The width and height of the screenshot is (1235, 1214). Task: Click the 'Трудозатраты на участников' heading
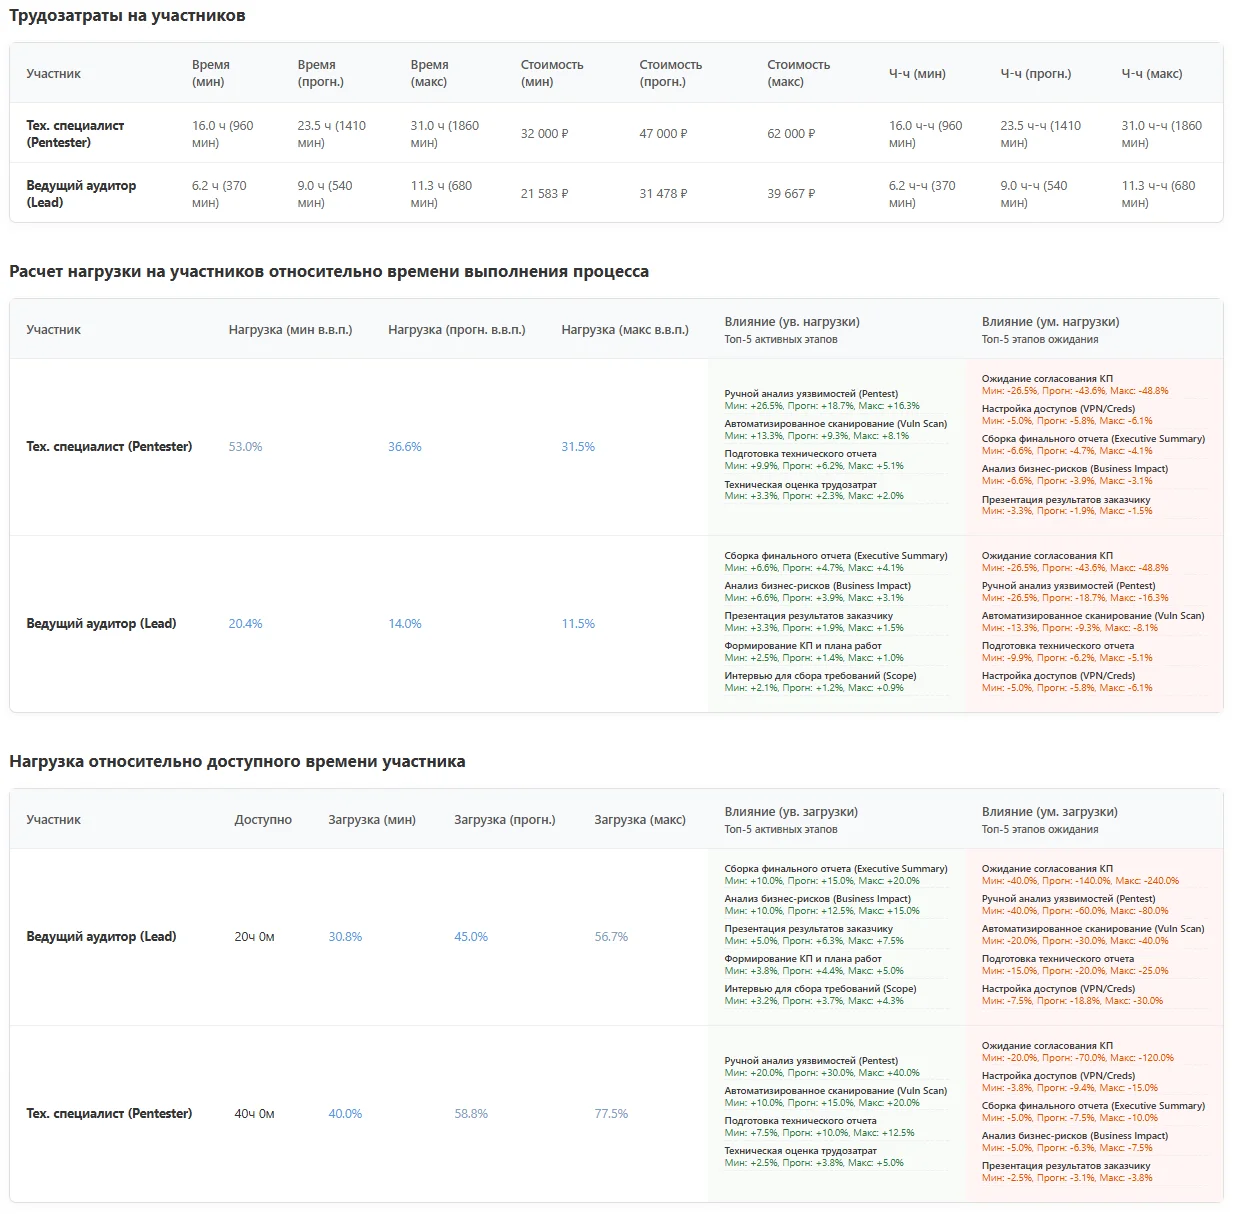pyautogui.click(x=127, y=16)
